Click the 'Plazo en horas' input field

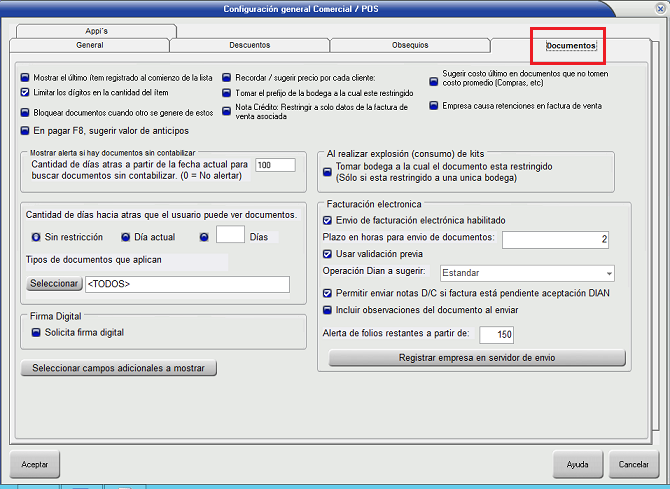555,239
